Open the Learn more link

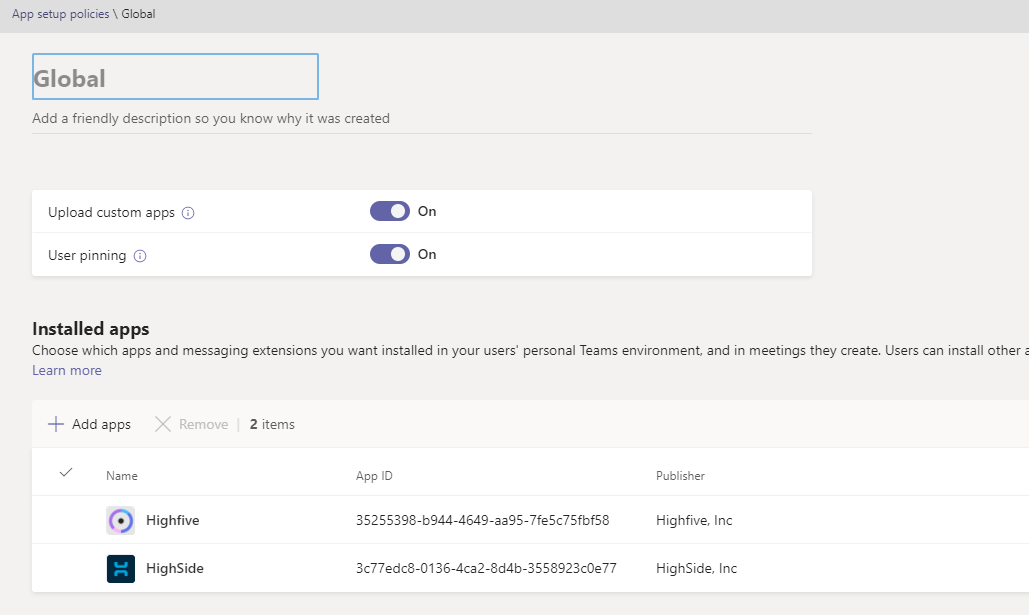click(x=66, y=370)
